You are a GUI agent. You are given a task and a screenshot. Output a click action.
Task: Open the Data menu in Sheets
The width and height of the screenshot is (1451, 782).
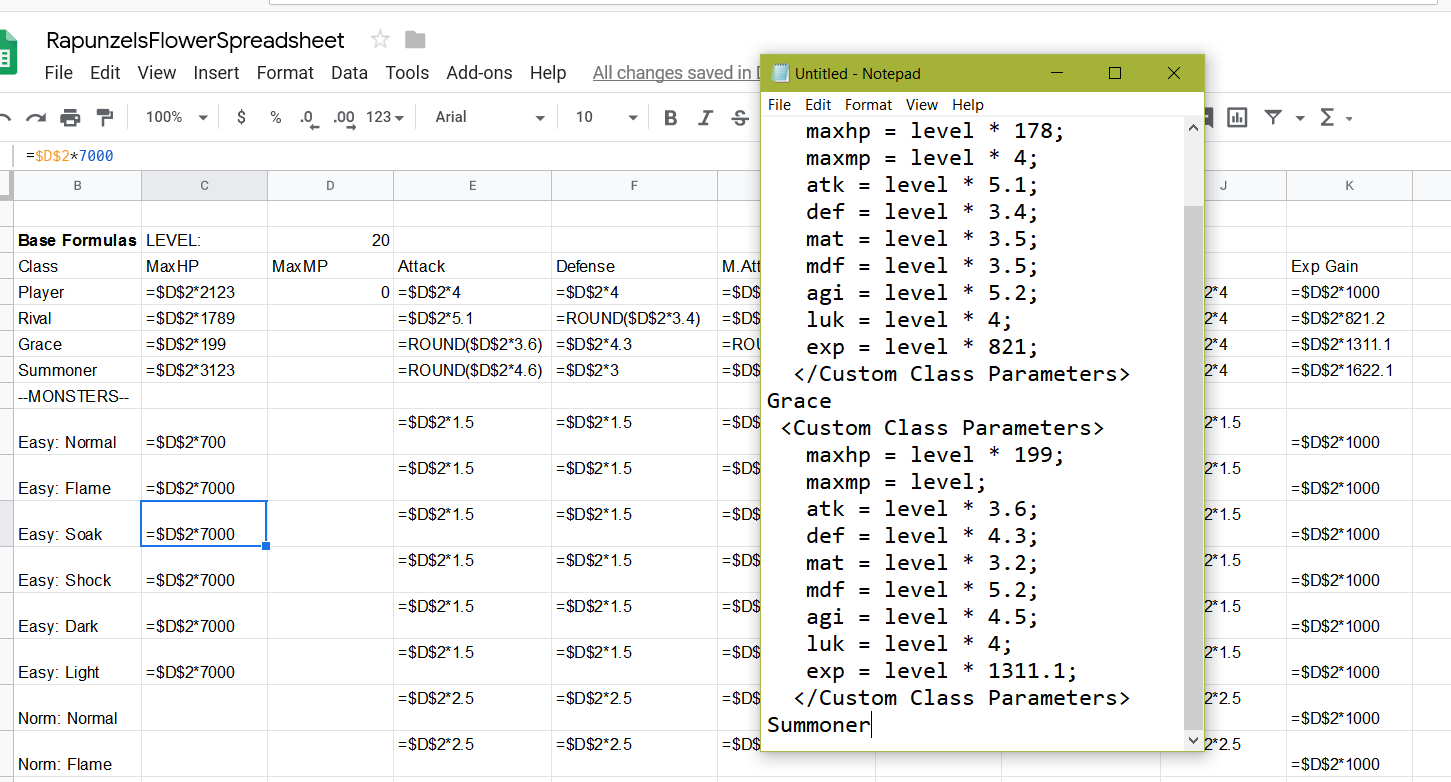click(x=350, y=73)
